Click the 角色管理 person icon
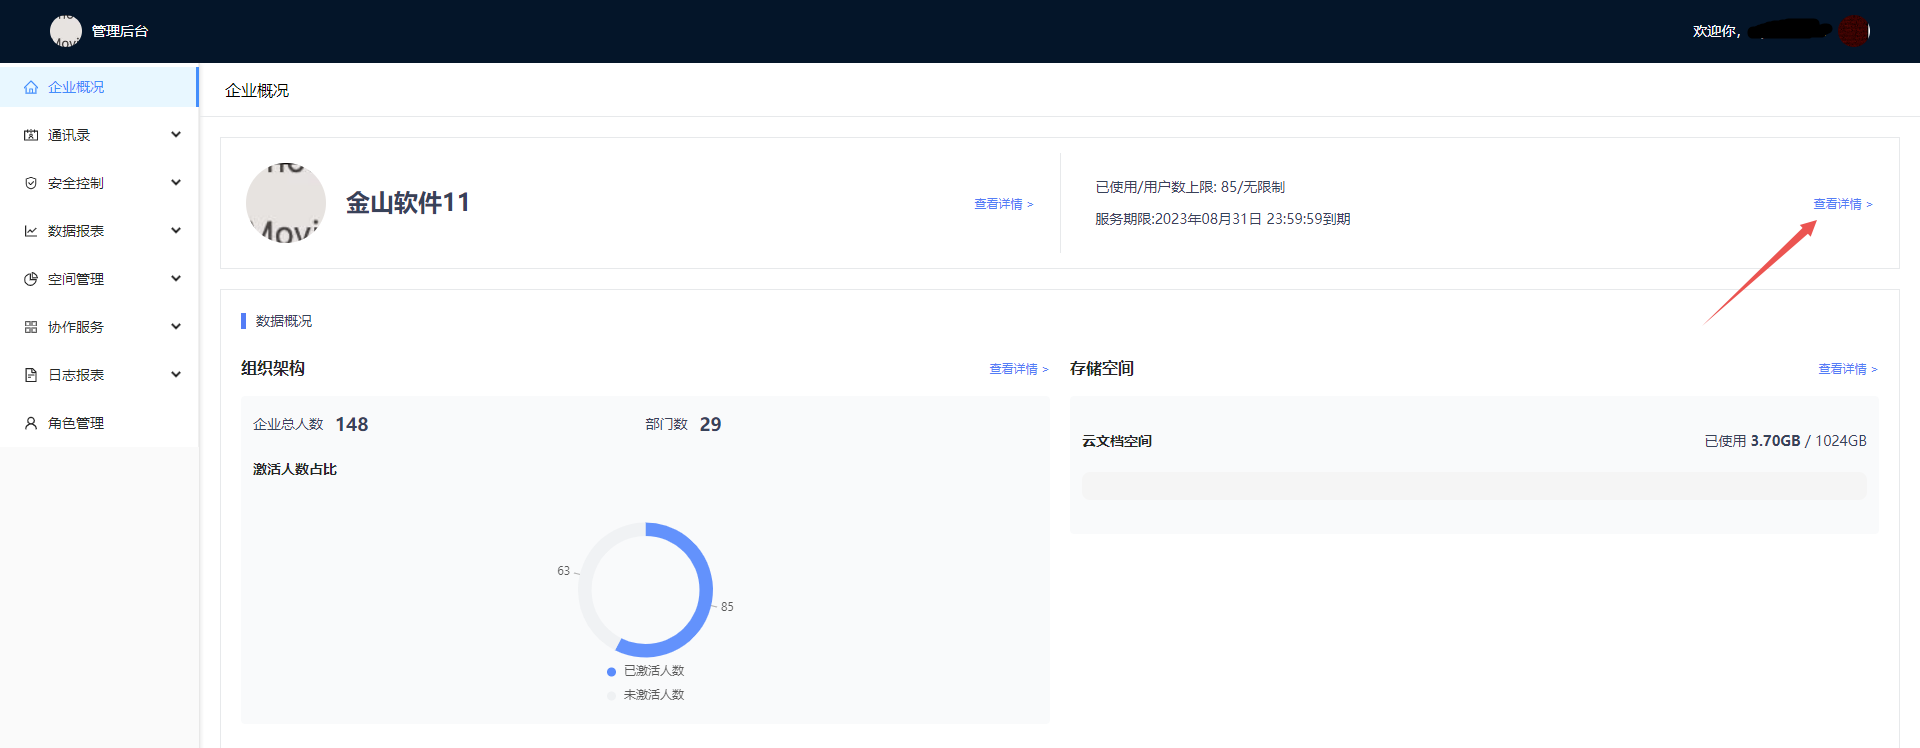Viewport: 1920px width, 748px height. pos(31,423)
